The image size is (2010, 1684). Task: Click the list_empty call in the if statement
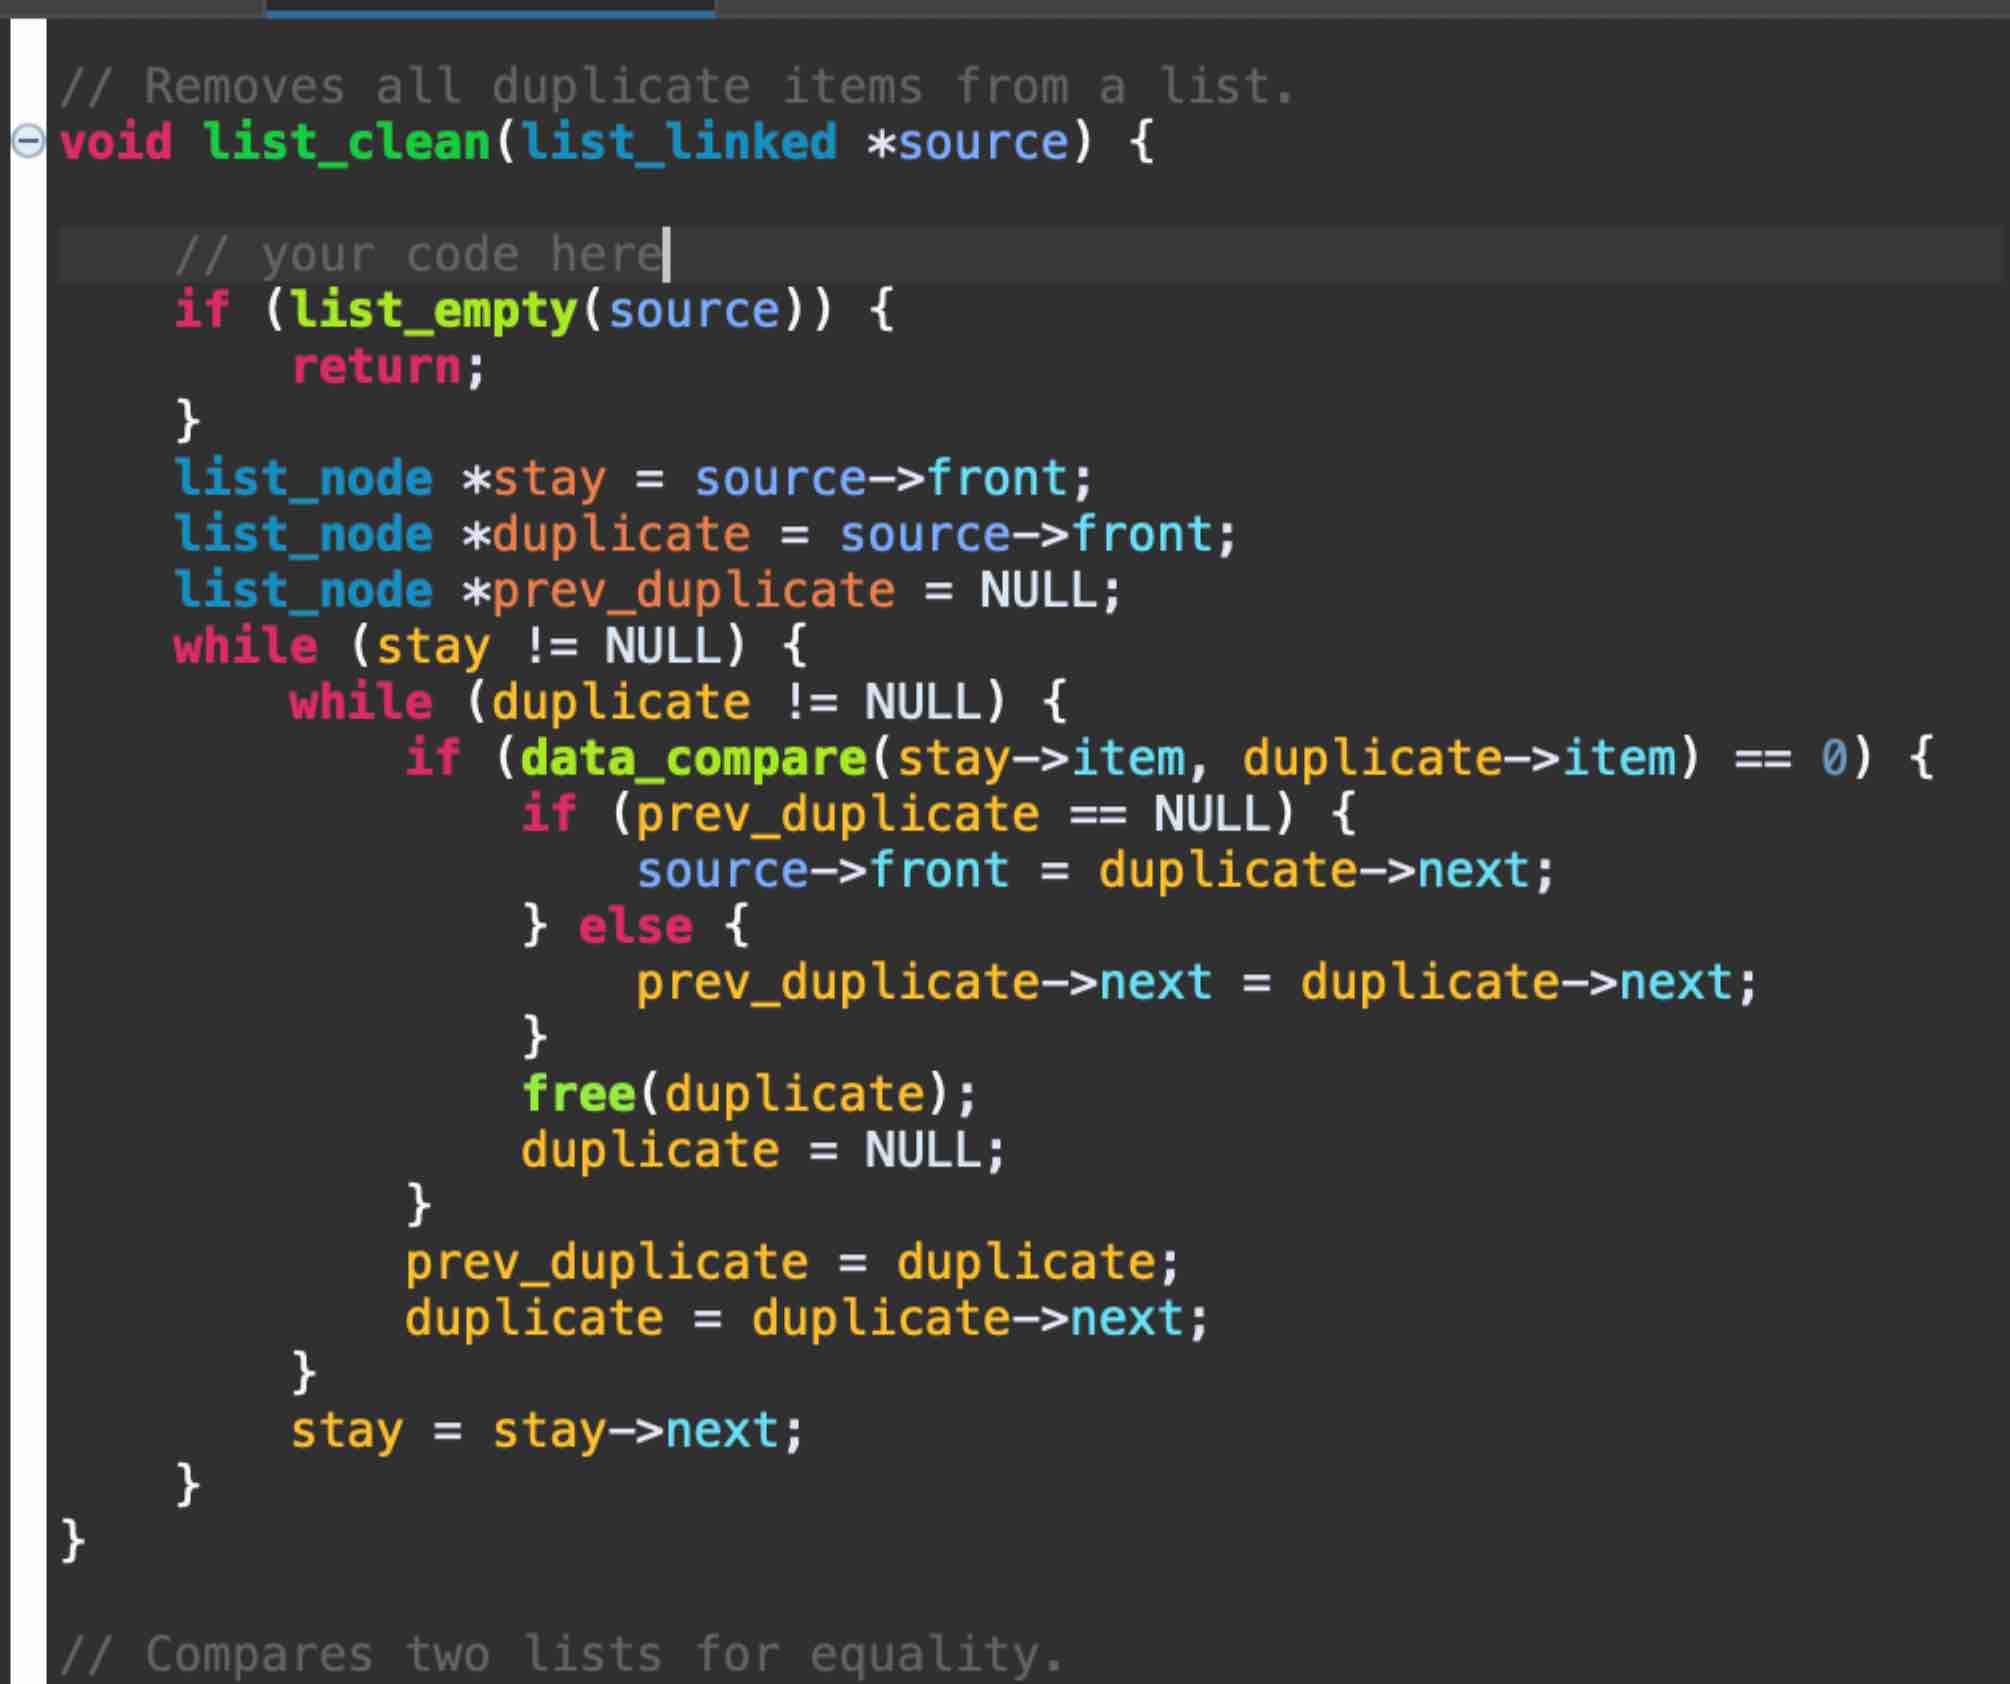point(435,310)
